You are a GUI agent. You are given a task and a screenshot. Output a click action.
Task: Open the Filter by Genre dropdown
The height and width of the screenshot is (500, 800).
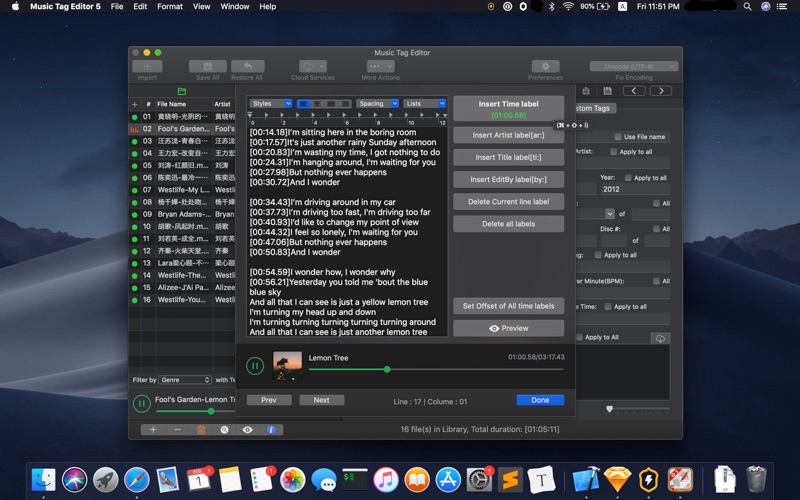point(185,380)
